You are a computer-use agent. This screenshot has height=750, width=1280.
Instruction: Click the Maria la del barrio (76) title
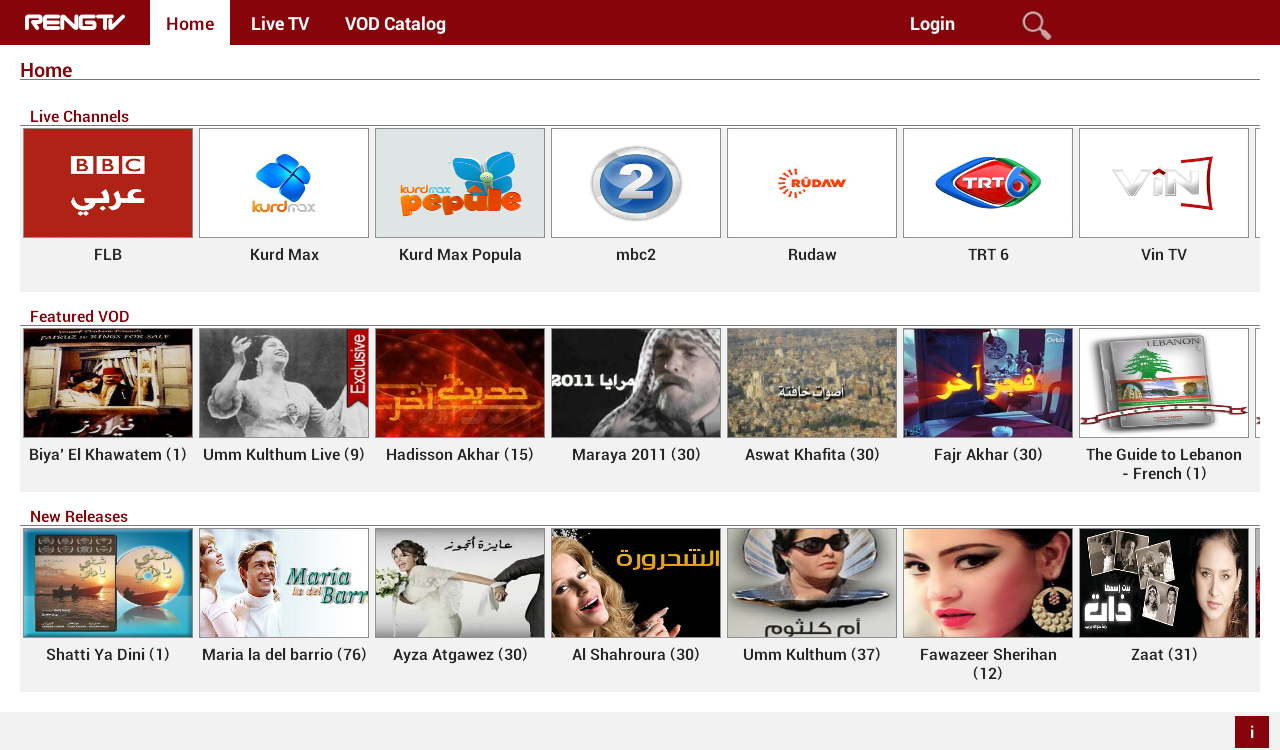pyautogui.click(x=284, y=655)
